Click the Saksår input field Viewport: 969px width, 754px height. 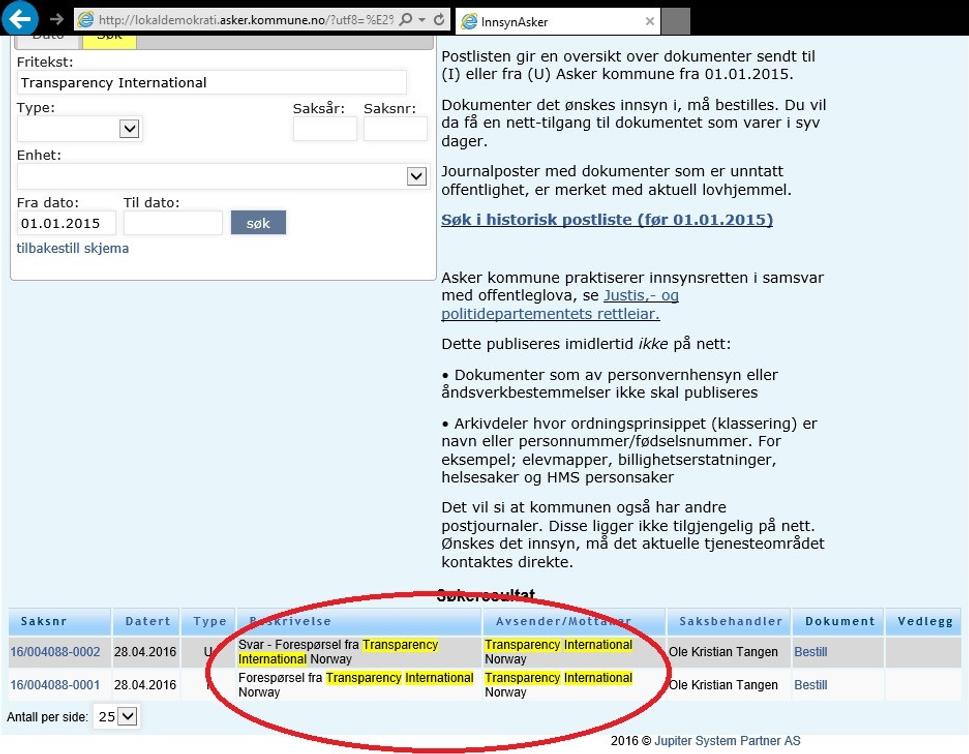tap(324, 129)
